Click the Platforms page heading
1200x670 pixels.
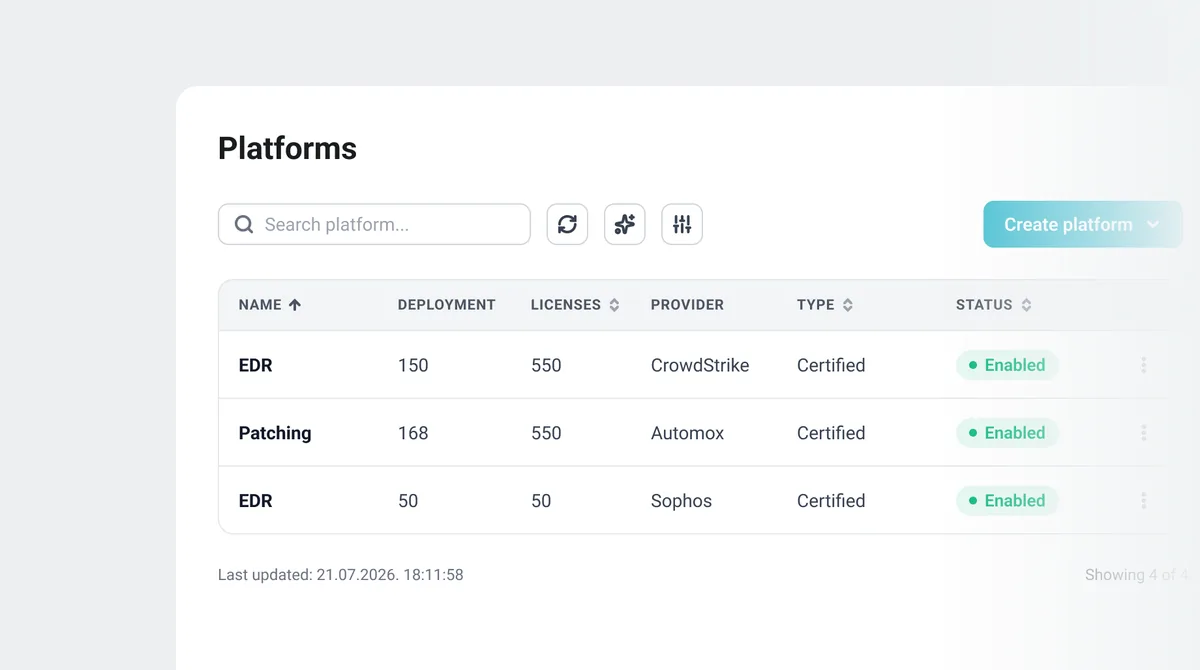coord(287,148)
